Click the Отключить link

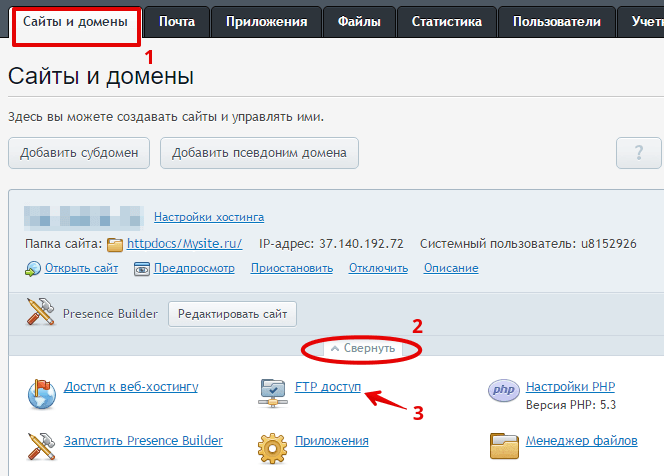click(378, 268)
